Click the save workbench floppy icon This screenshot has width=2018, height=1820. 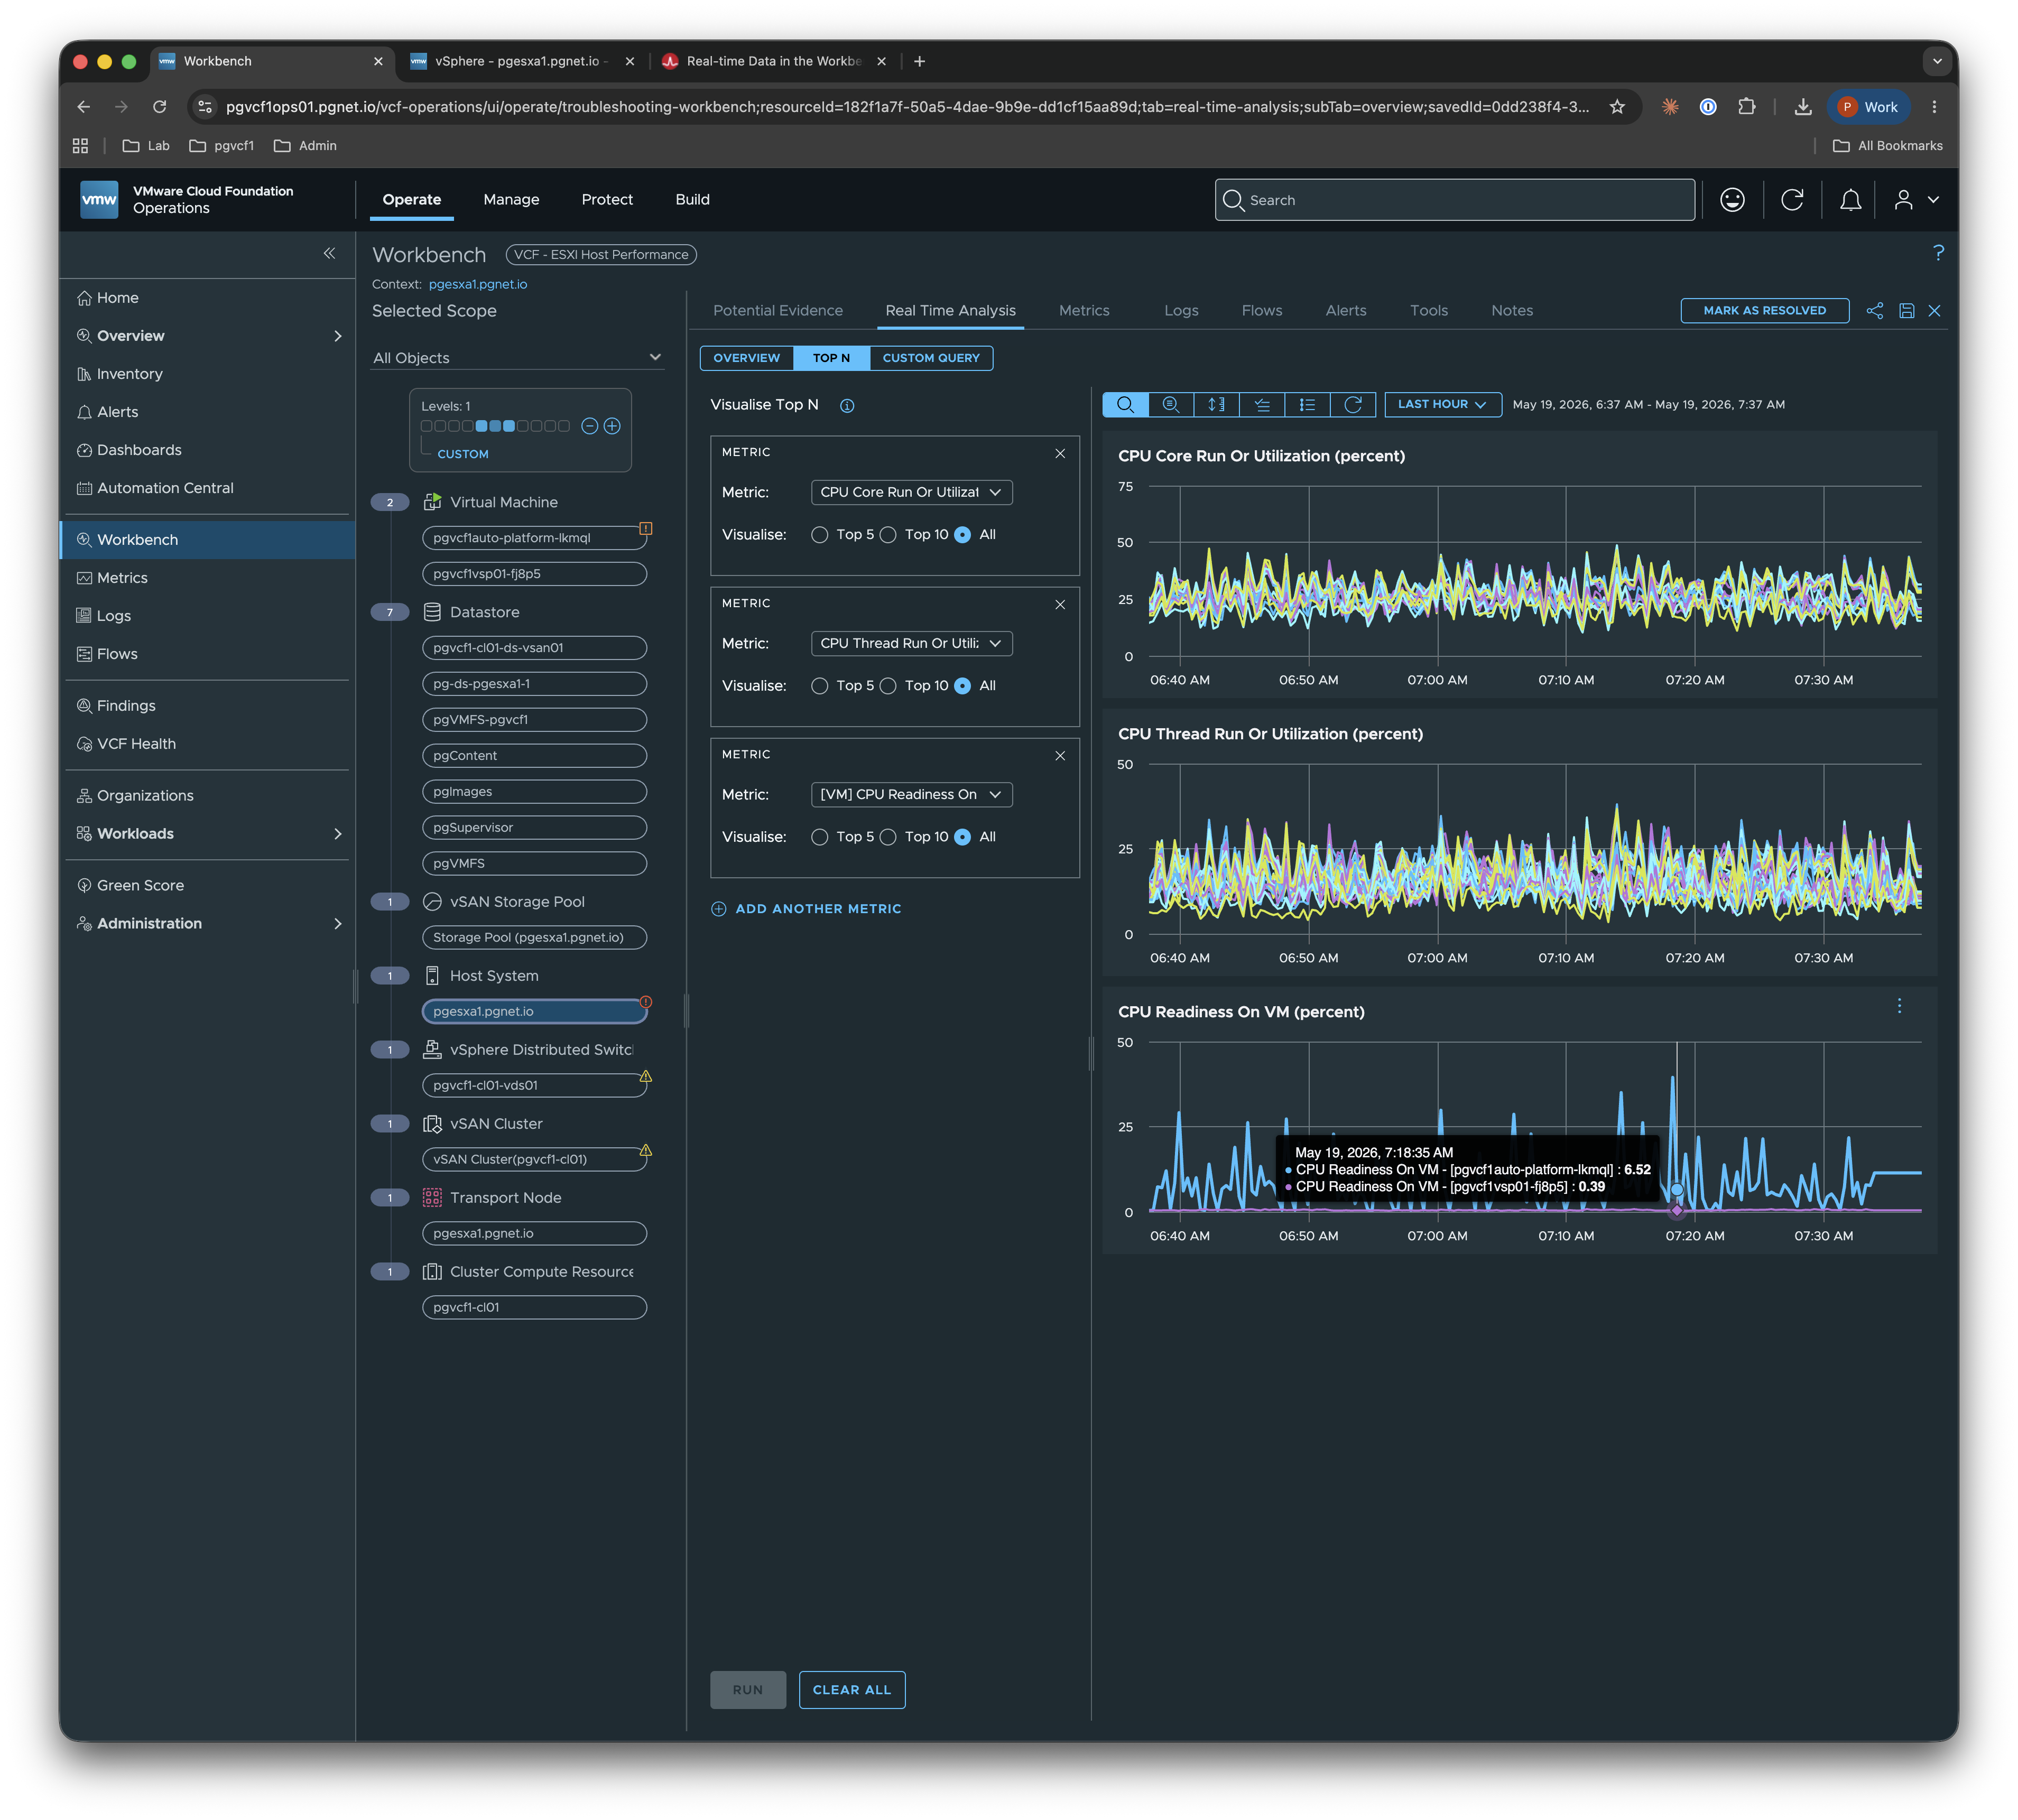1906,311
